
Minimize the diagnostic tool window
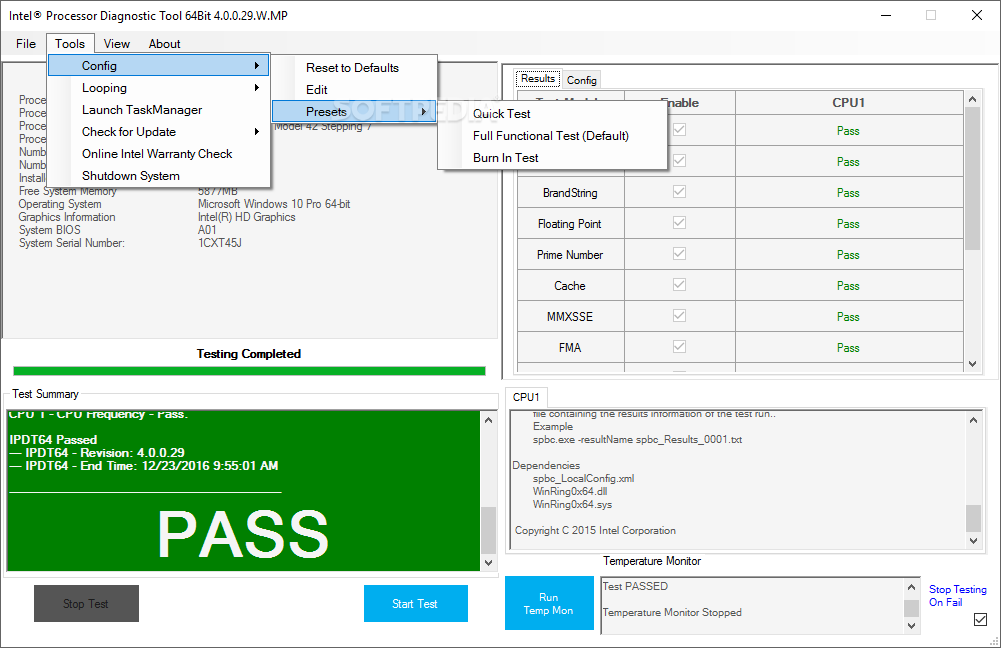point(886,15)
